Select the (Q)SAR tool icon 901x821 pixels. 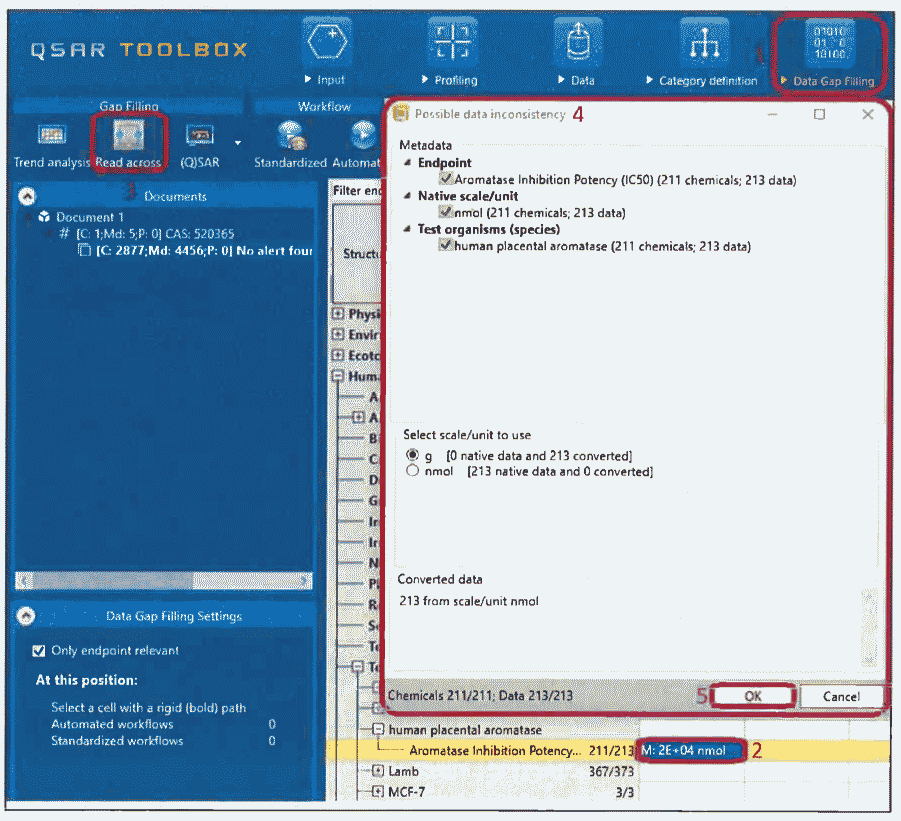pos(200,136)
